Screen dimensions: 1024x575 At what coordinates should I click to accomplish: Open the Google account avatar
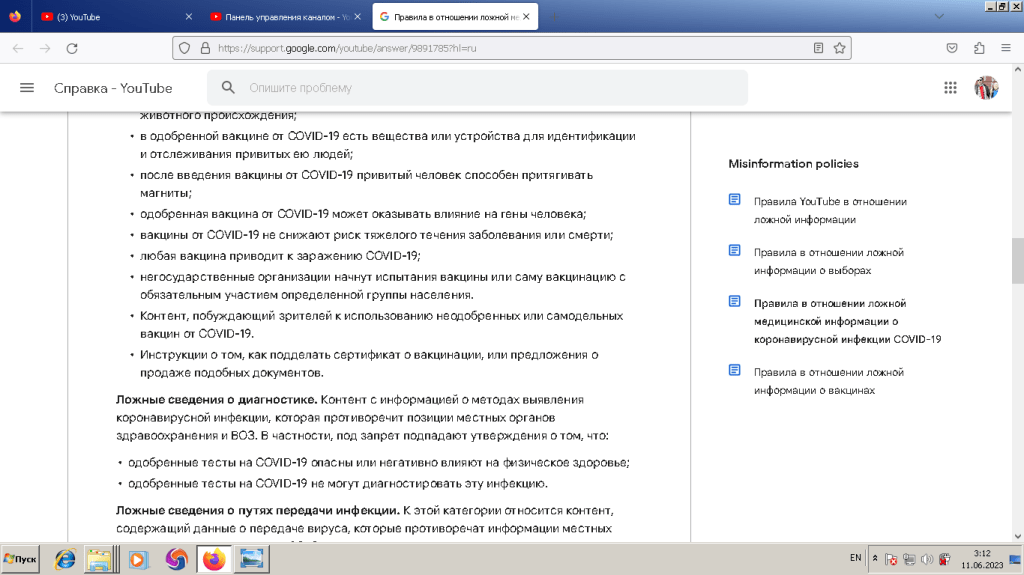pos(986,88)
